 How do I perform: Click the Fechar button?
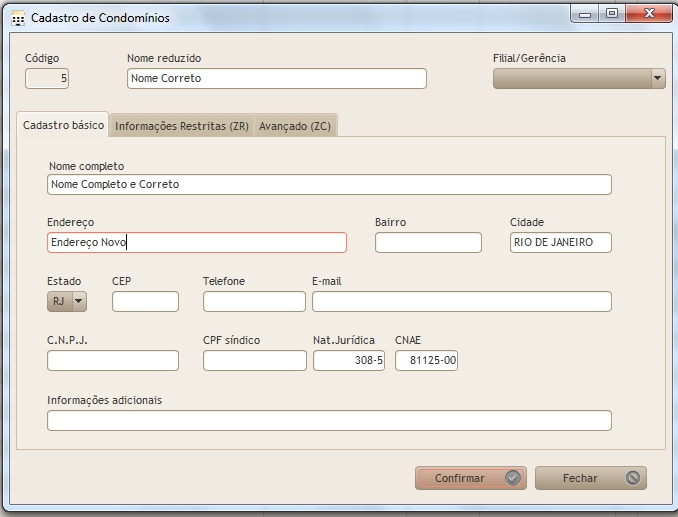pos(590,478)
